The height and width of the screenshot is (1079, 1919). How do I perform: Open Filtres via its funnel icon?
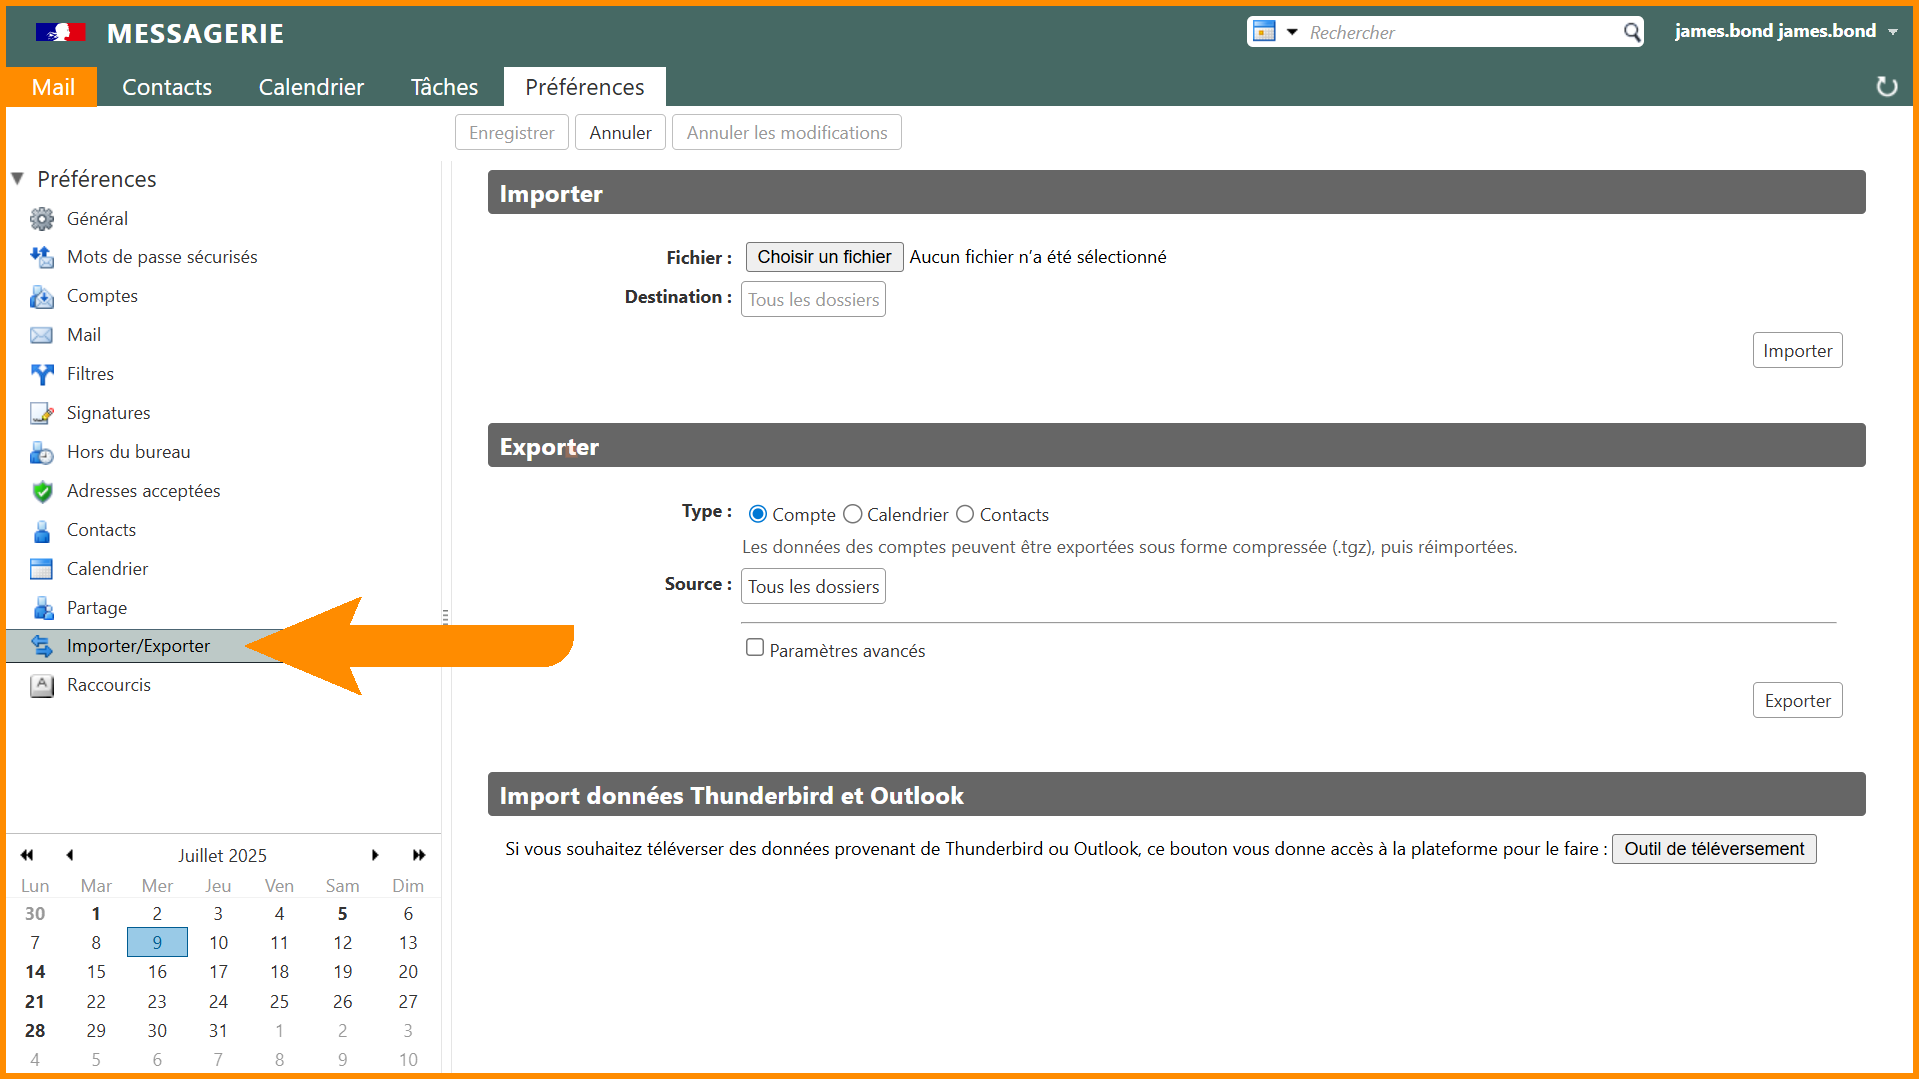[x=41, y=374]
